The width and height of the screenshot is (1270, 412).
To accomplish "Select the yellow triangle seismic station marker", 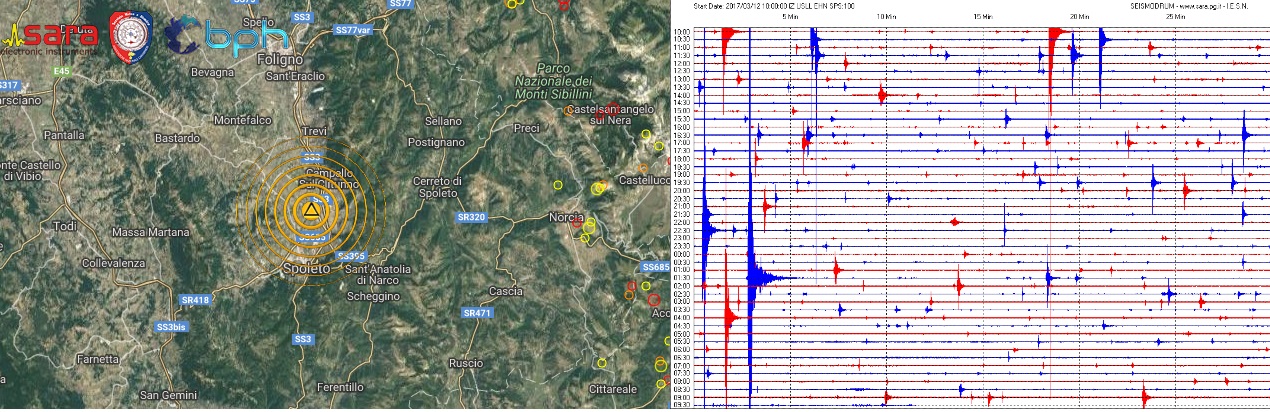I will click(312, 211).
